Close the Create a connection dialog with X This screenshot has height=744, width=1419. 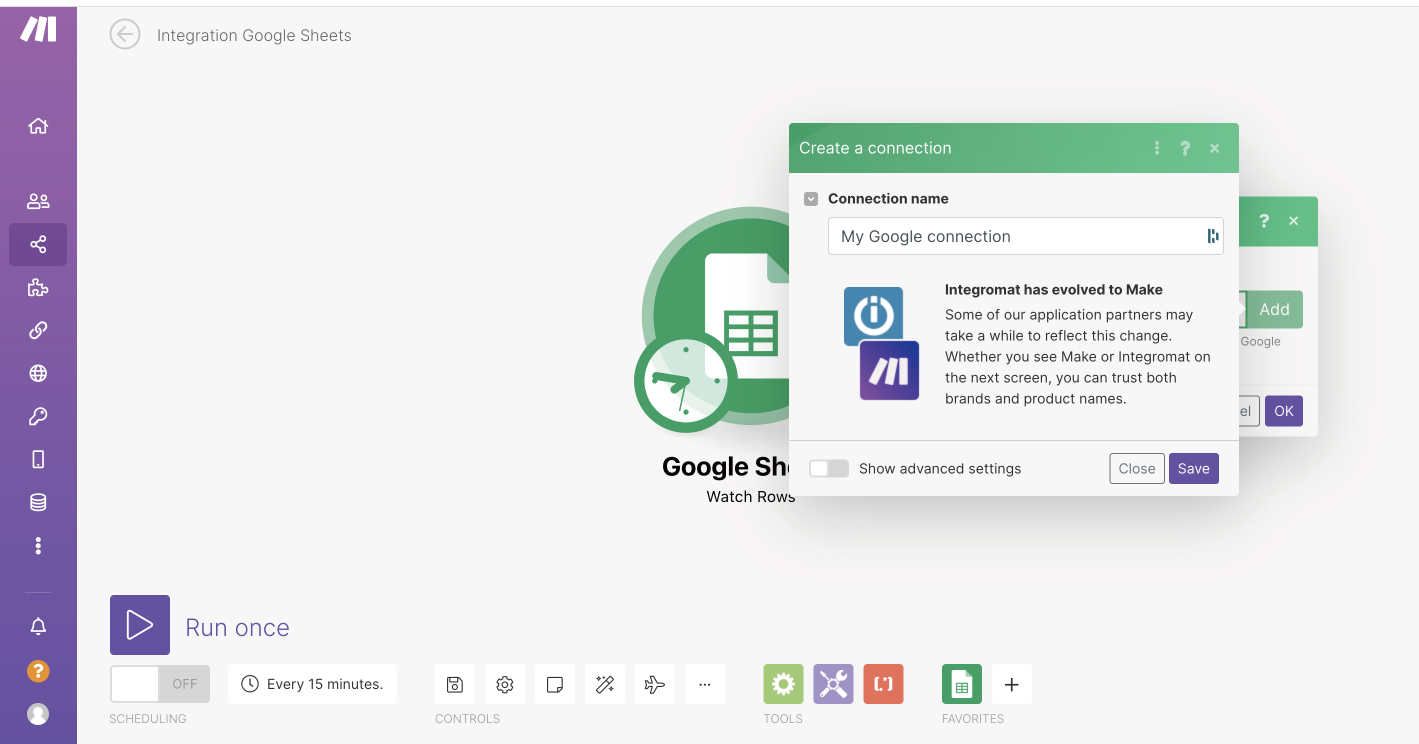(1215, 148)
